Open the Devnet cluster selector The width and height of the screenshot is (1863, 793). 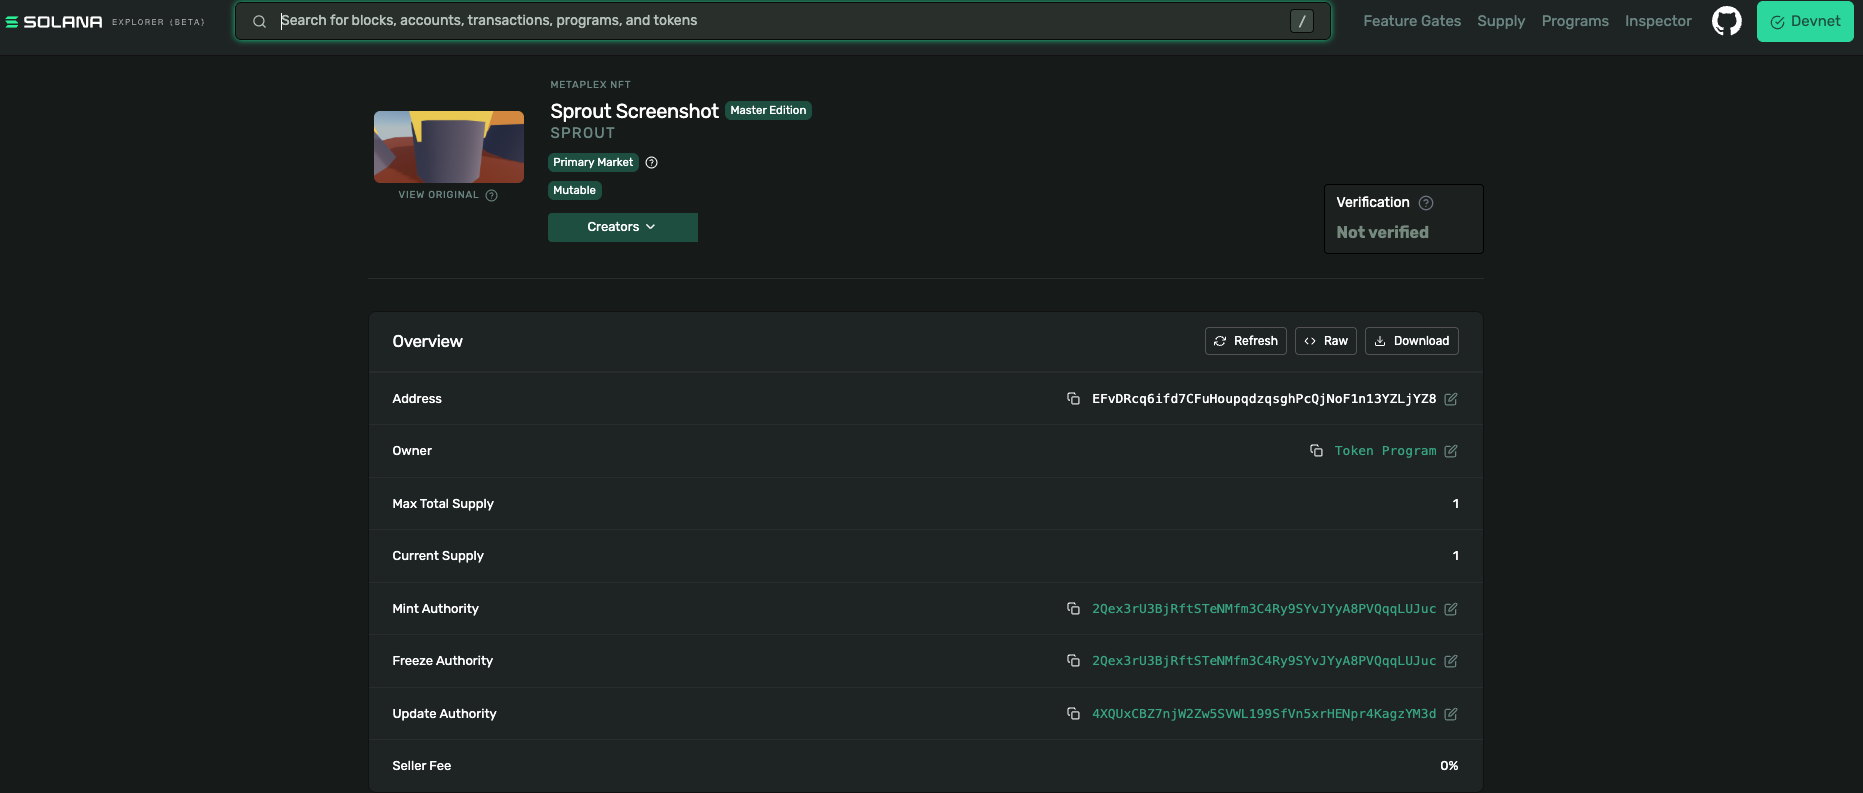[x=1805, y=21]
